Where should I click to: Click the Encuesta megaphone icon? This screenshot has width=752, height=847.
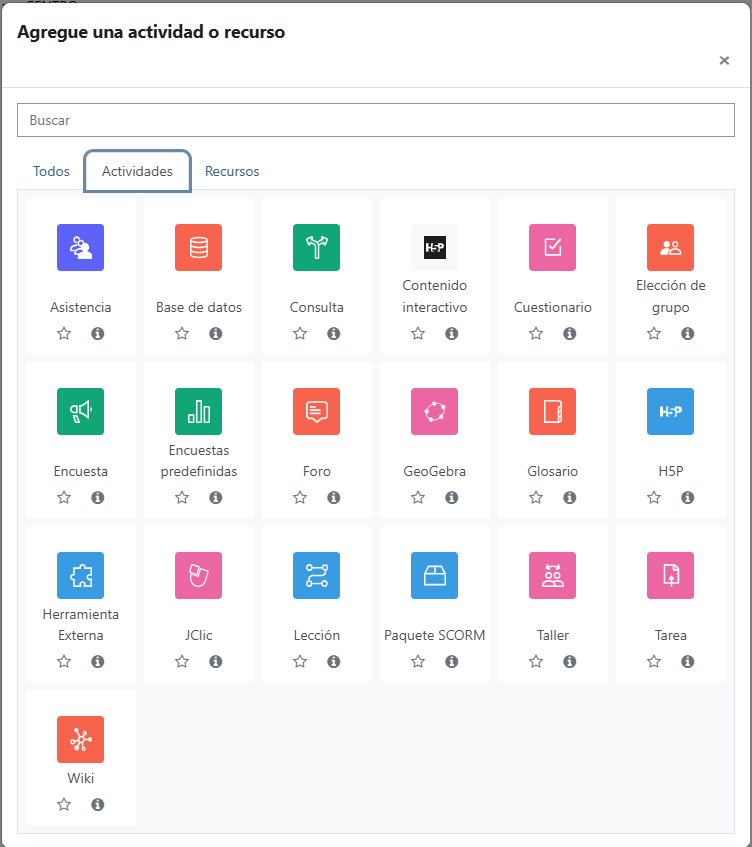[80, 412]
